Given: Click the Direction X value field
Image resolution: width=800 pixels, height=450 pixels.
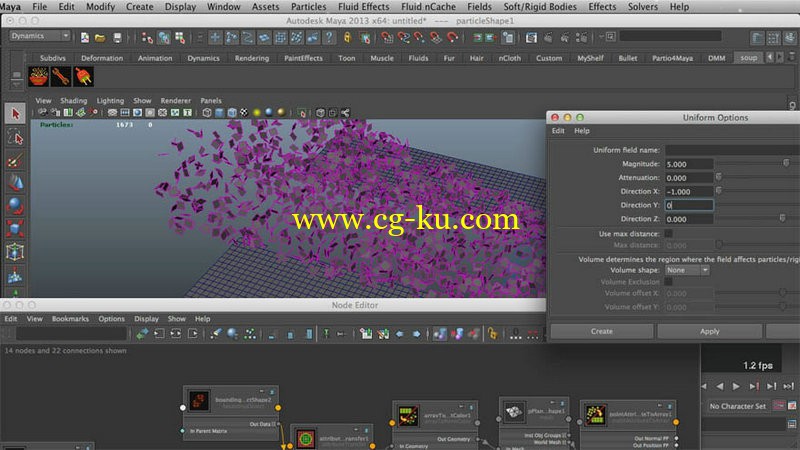Looking at the screenshot, I should 689,191.
